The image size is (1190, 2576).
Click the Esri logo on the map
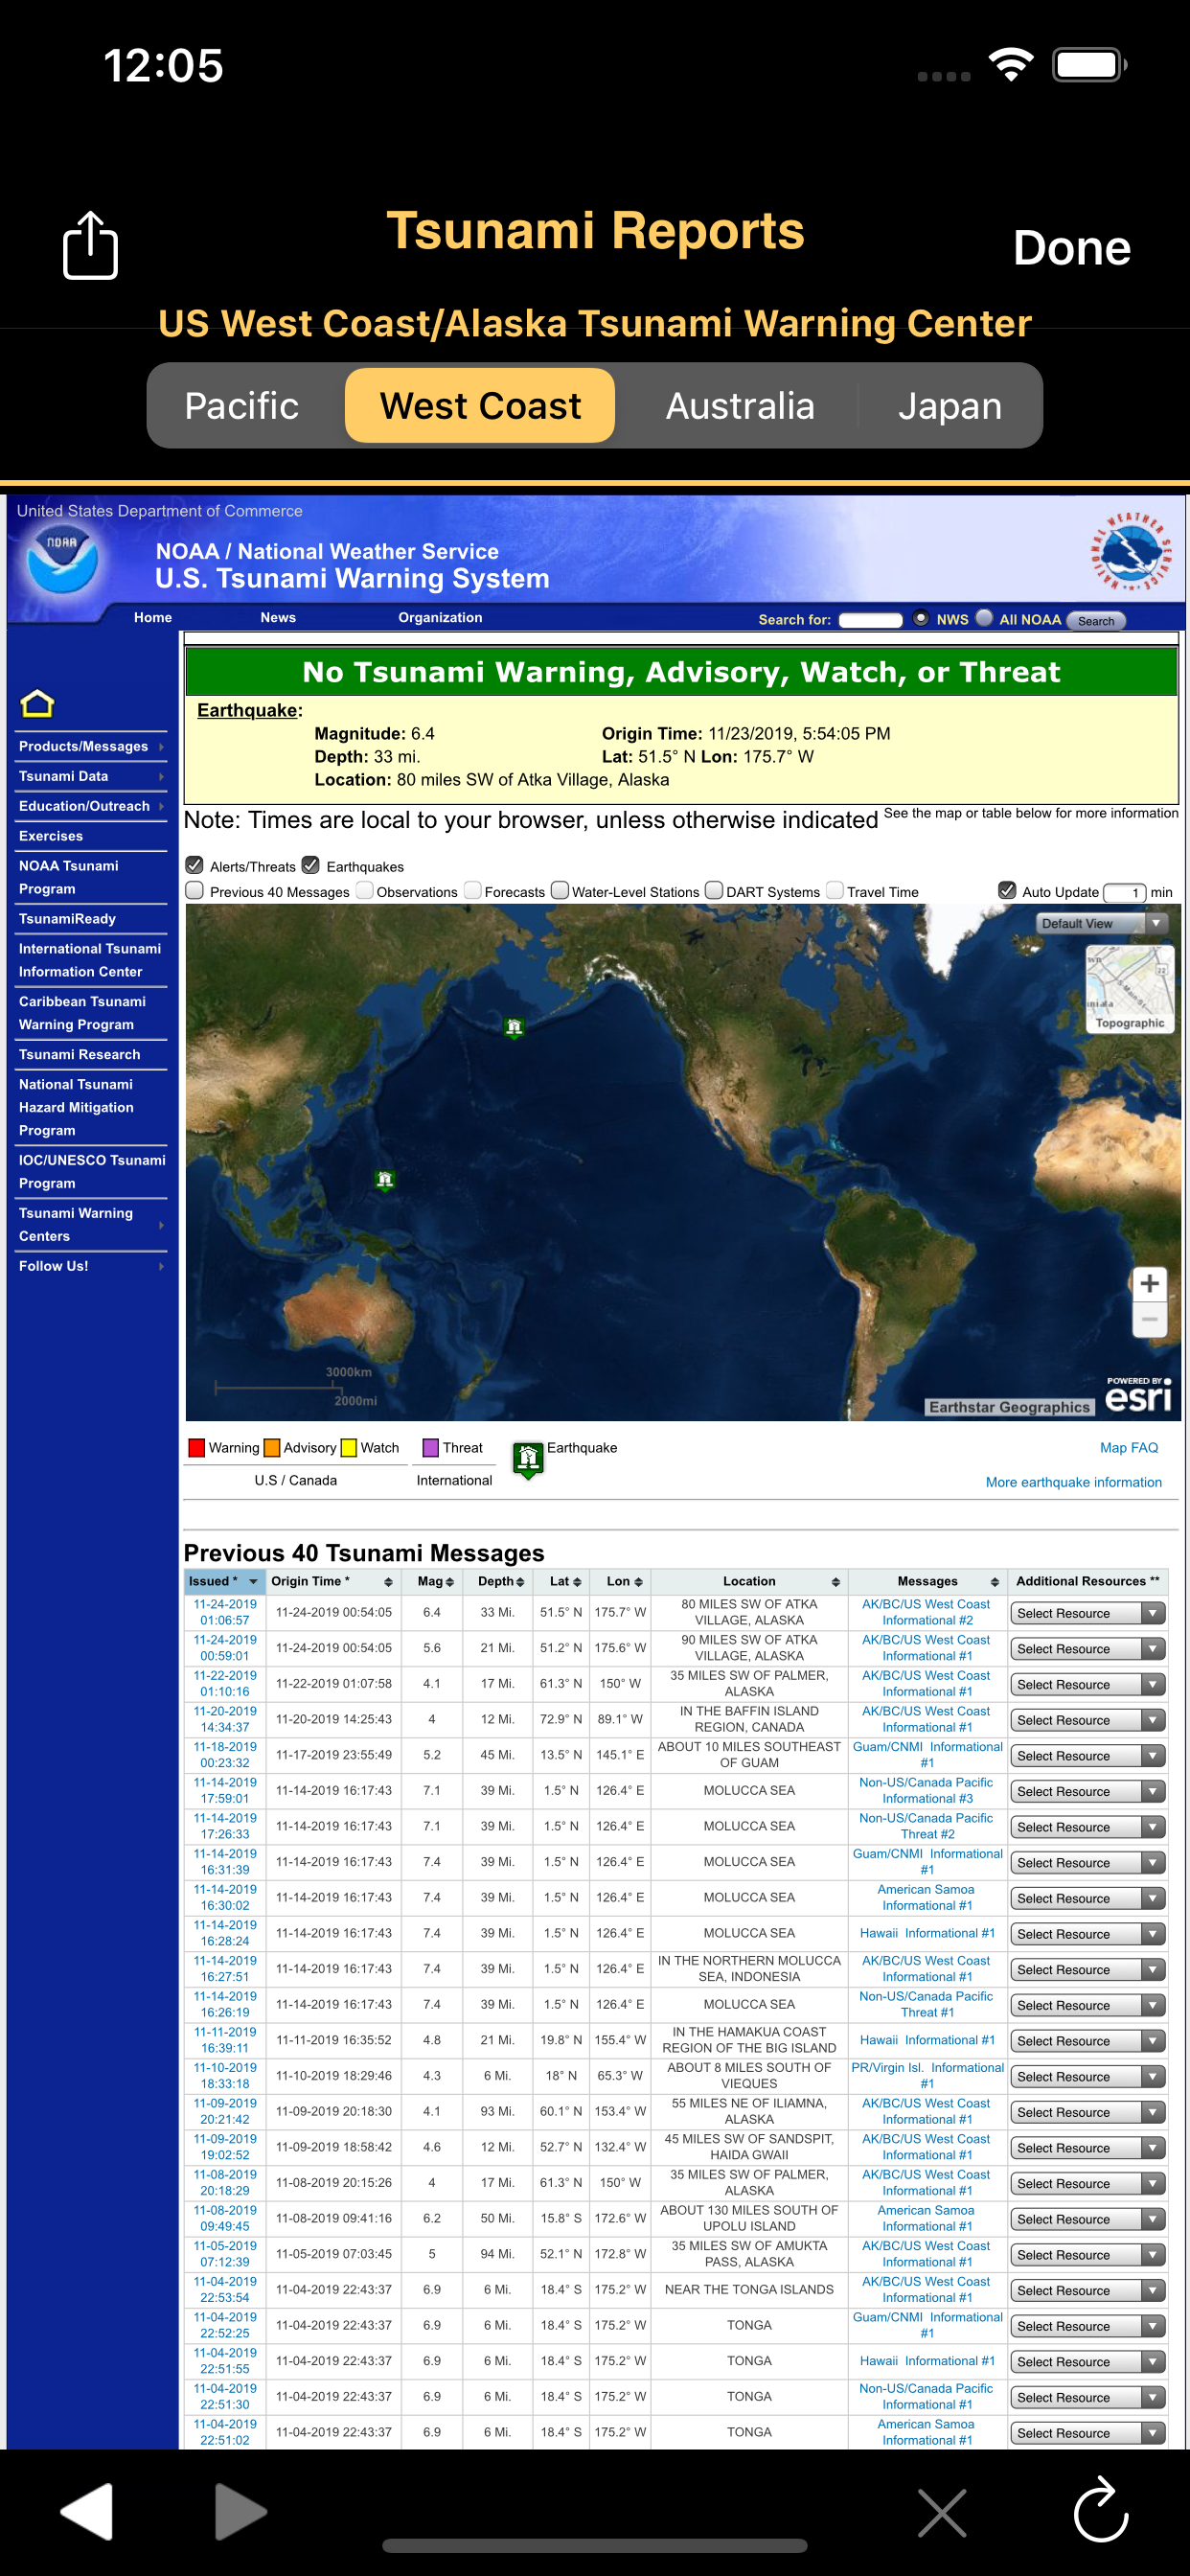pos(1138,1395)
